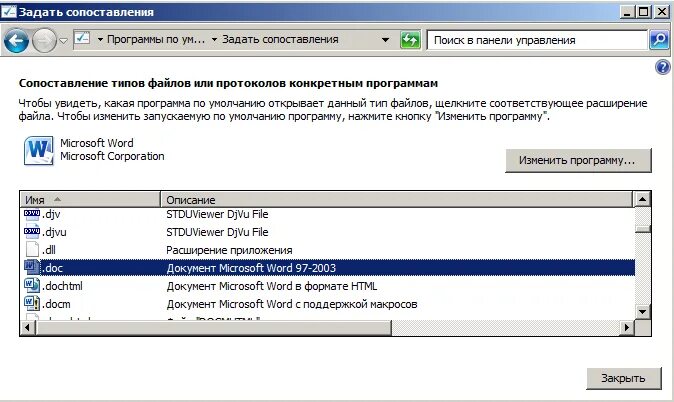The image size is (674, 402).
Task: Sort by Описание column header
Action: tap(396, 199)
